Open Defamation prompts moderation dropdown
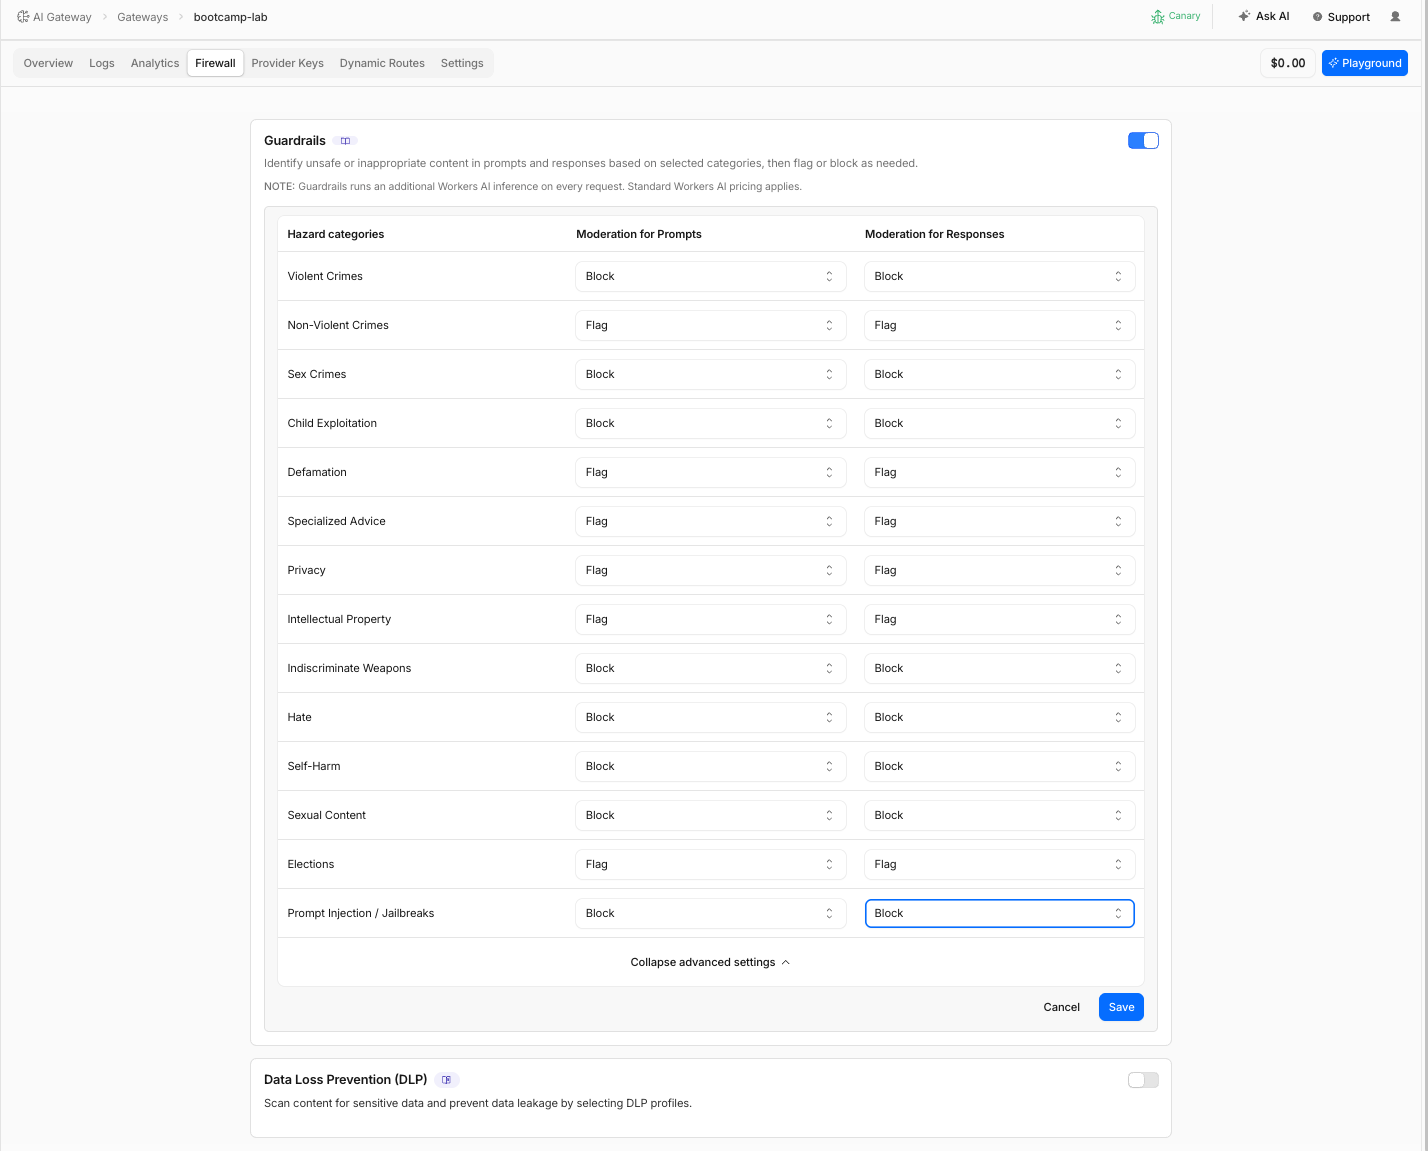The width and height of the screenshot is (1428, 1151). pos(711,472)
